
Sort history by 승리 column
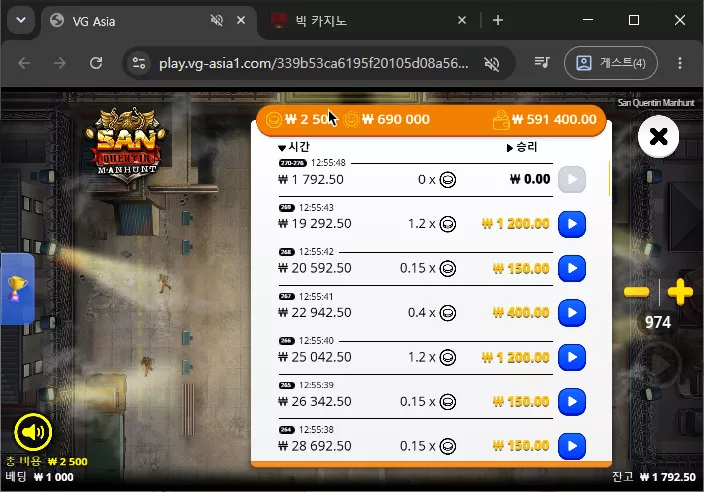[522, 147]
